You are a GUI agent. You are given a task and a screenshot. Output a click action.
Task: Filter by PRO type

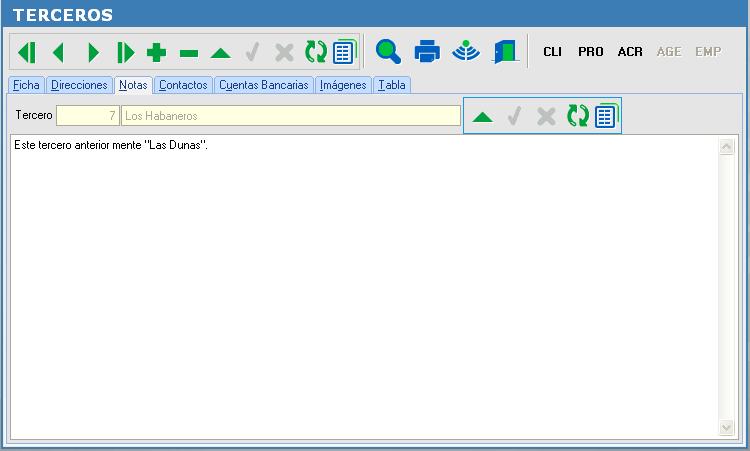pos(591,52)
